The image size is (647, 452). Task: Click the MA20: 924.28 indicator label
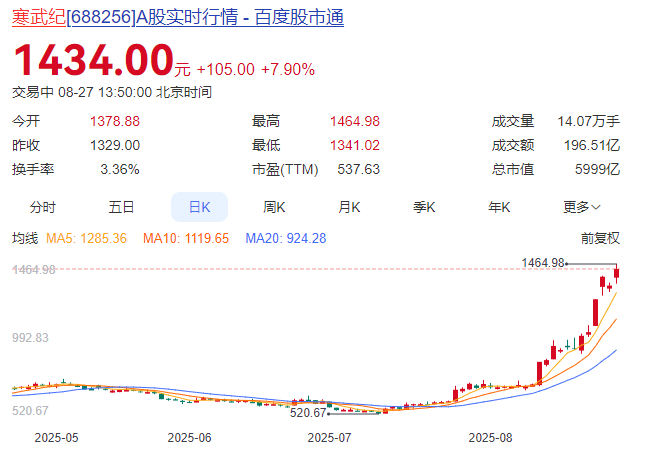(x=286, y=238)
